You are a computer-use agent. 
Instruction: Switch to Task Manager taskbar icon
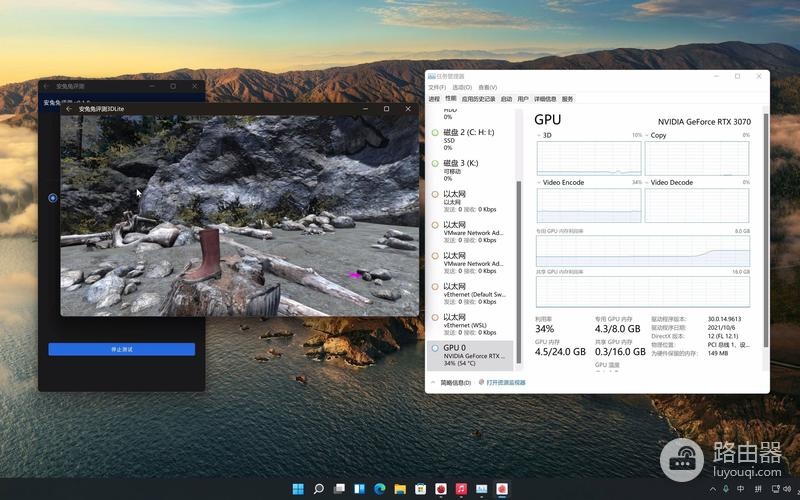(x=482, y=489)
